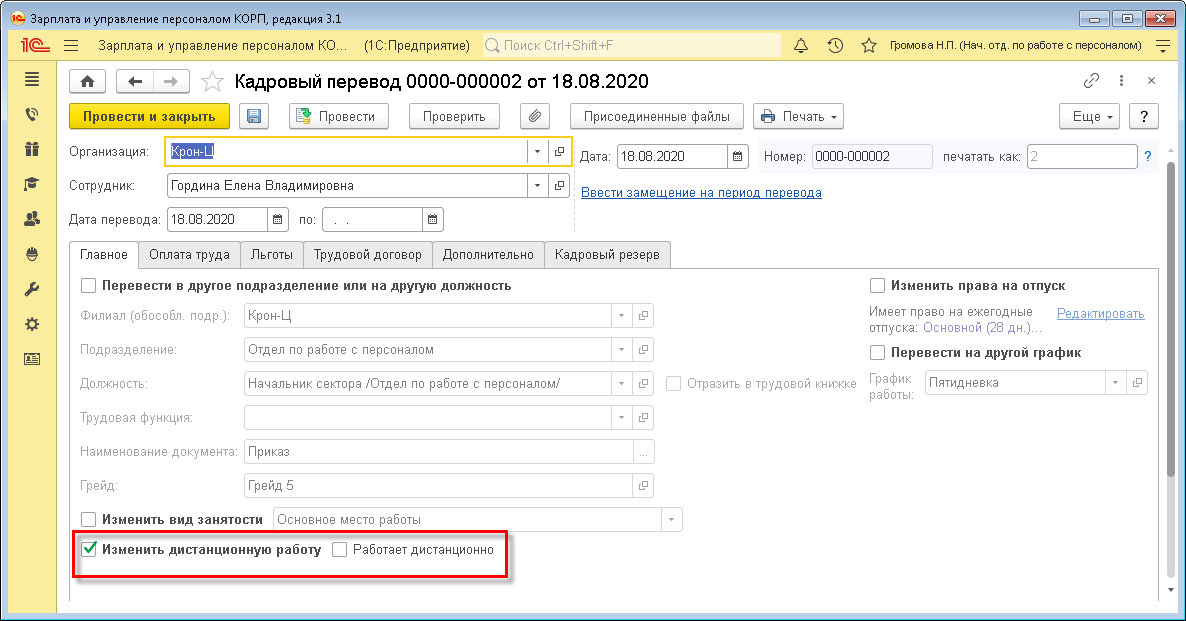Screen dimensions: 1186x621
Task: Open calendar for Дата перевода field
Action: (278, 219)
